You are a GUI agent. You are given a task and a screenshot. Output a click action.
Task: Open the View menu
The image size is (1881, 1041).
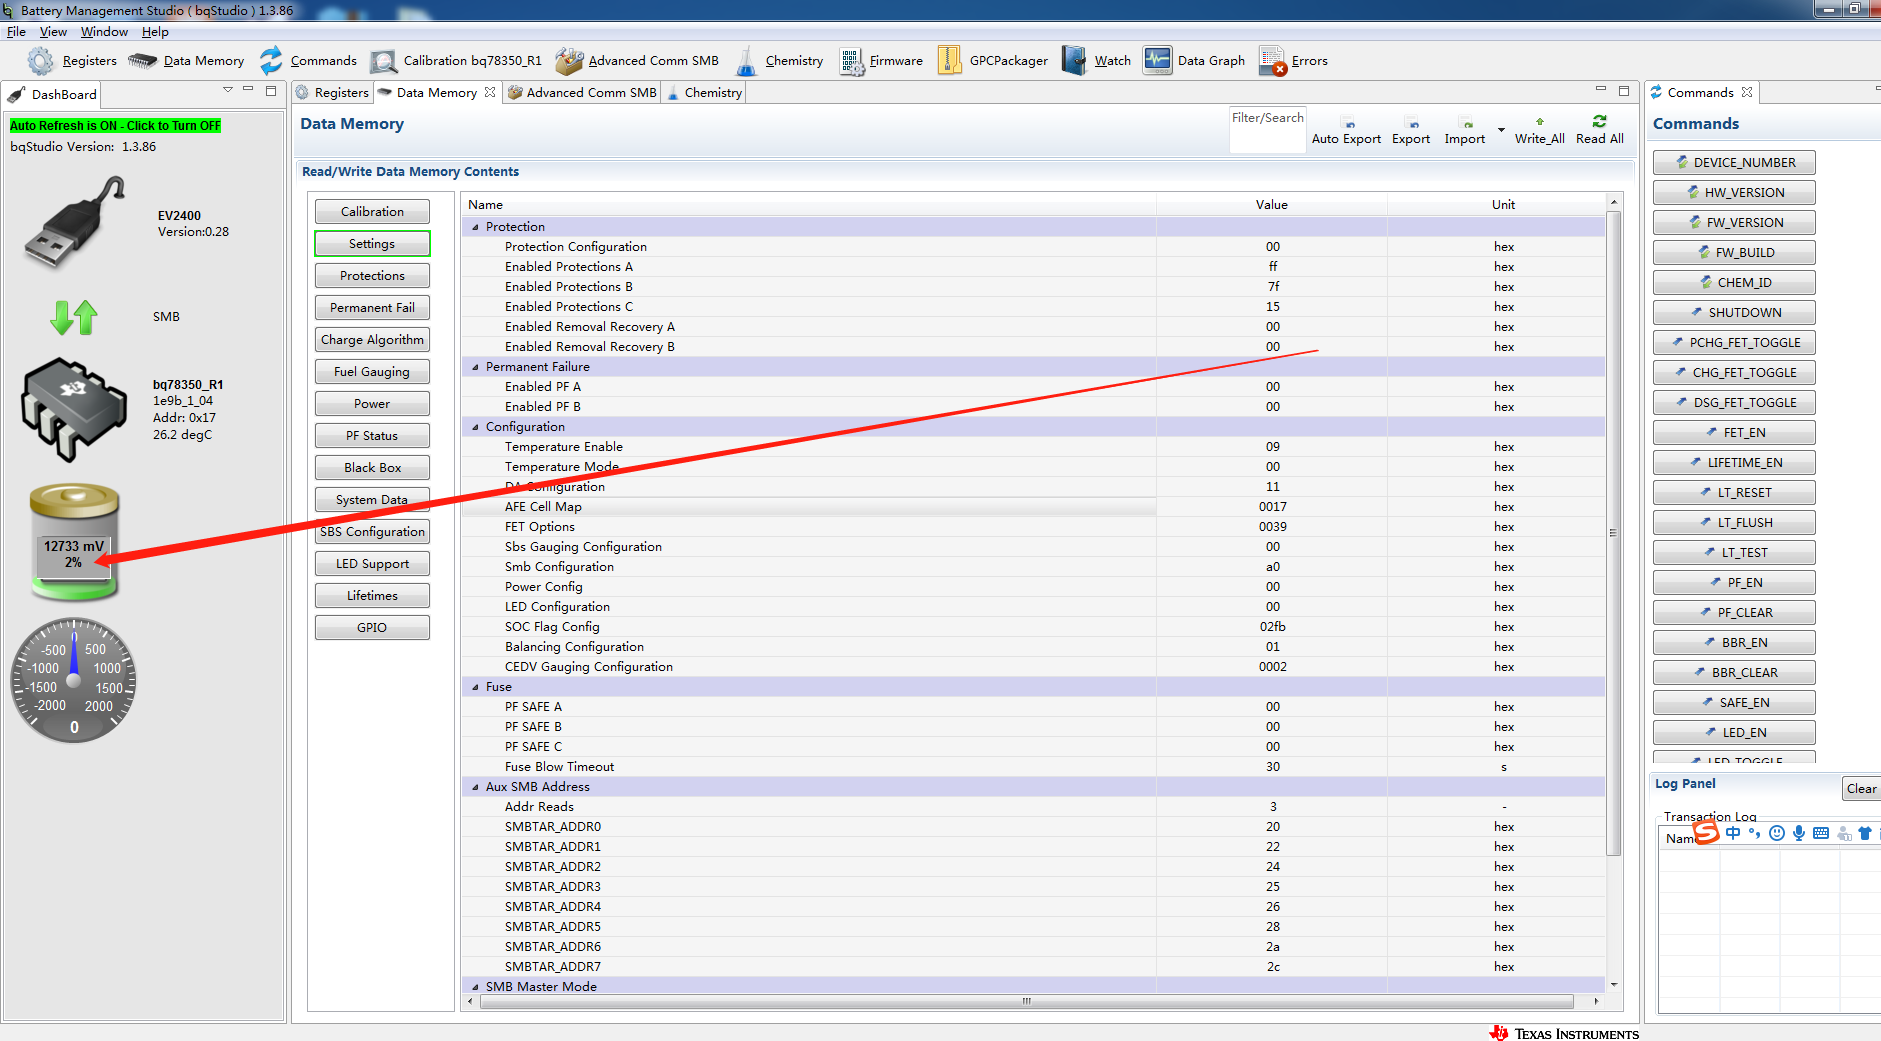pos(53,32)
